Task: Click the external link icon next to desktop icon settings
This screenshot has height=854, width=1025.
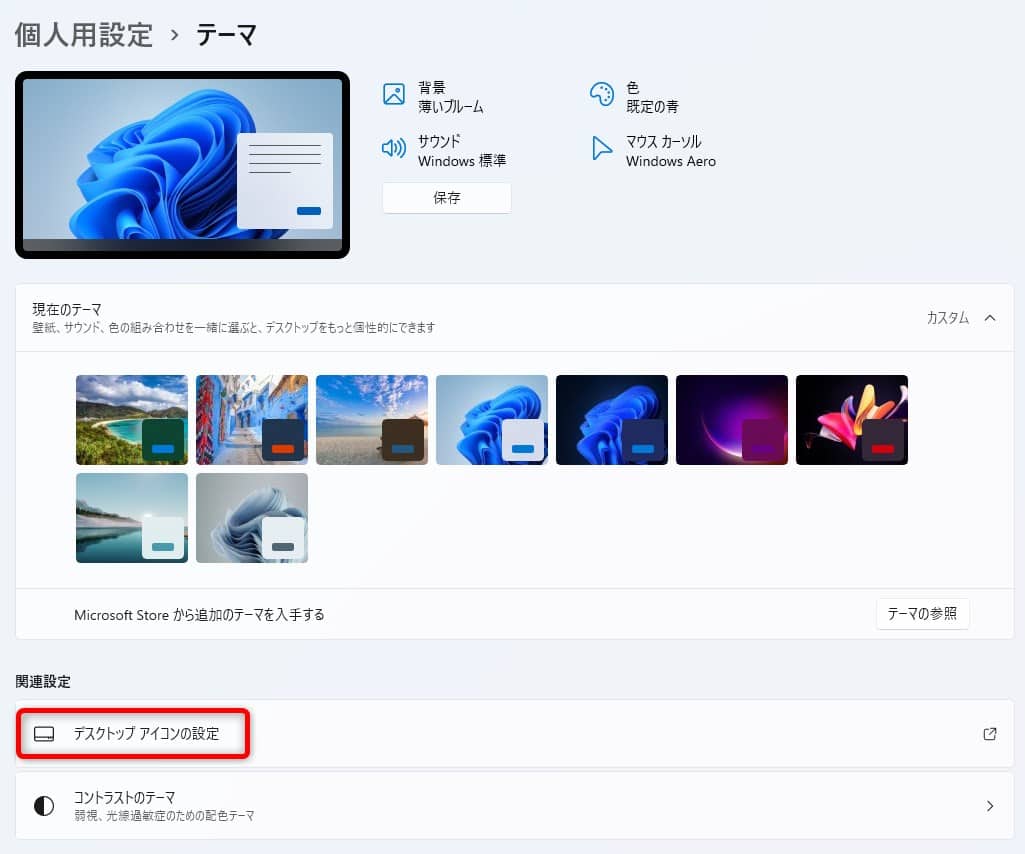Action: coord(989,733)
